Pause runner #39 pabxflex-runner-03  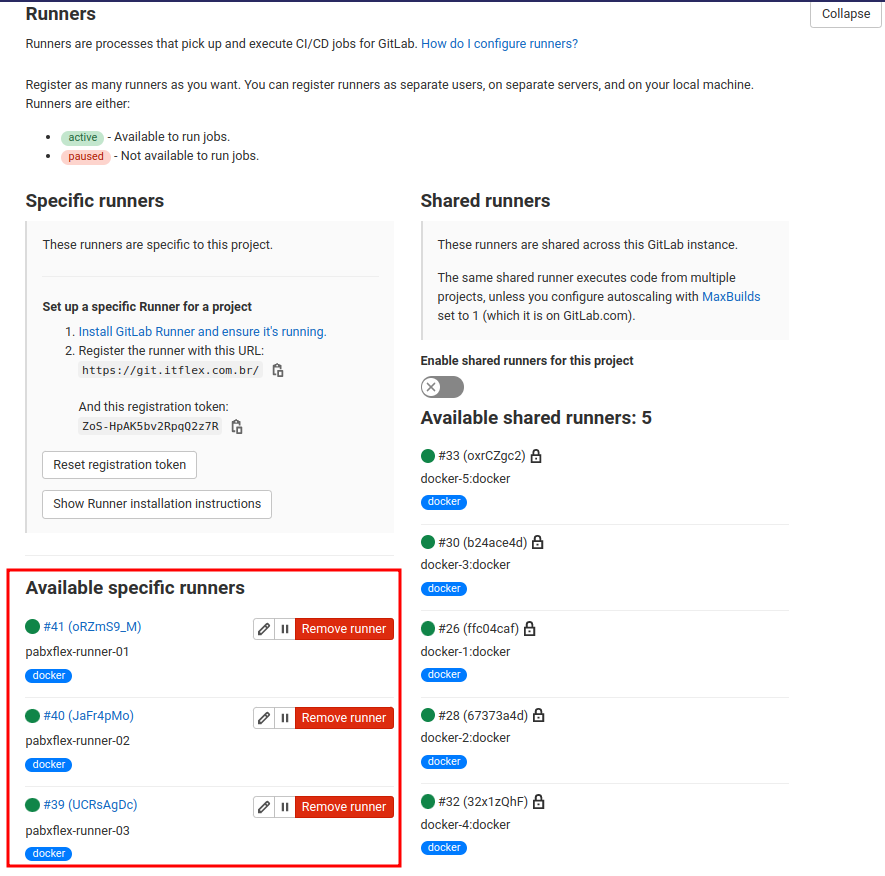coord(285,807)
